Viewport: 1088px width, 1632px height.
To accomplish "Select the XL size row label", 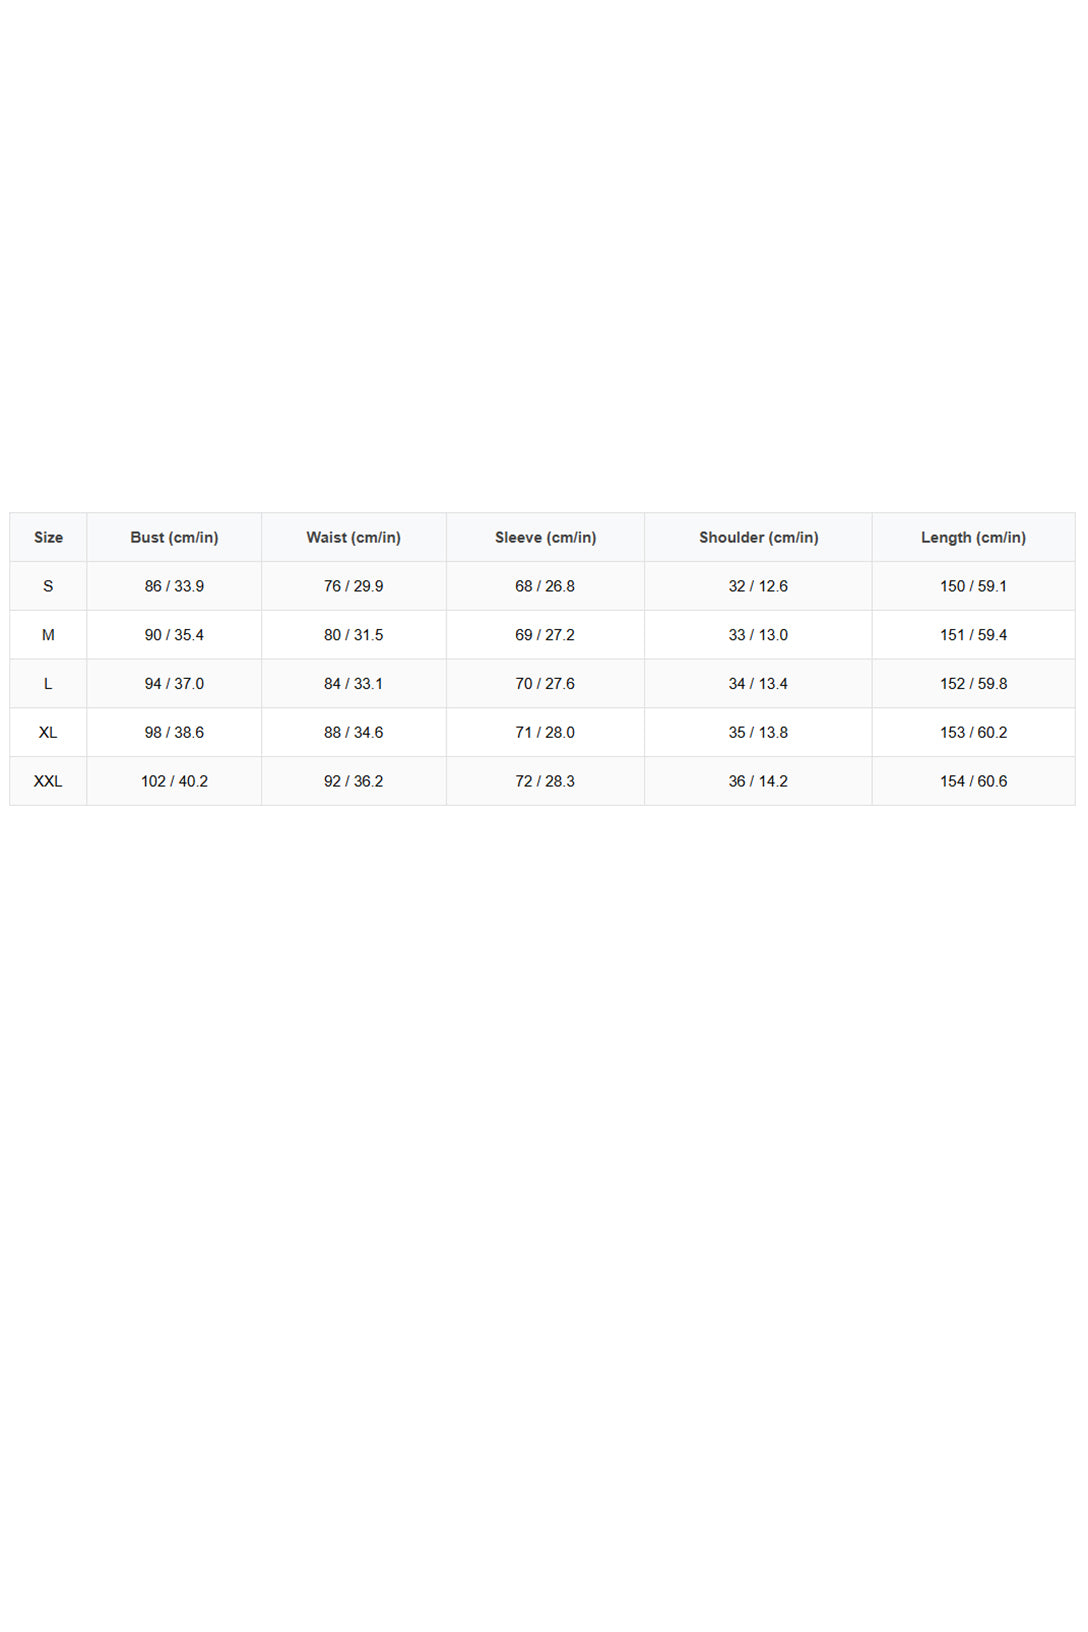I will pyautogui.click(x=48, y=733).
